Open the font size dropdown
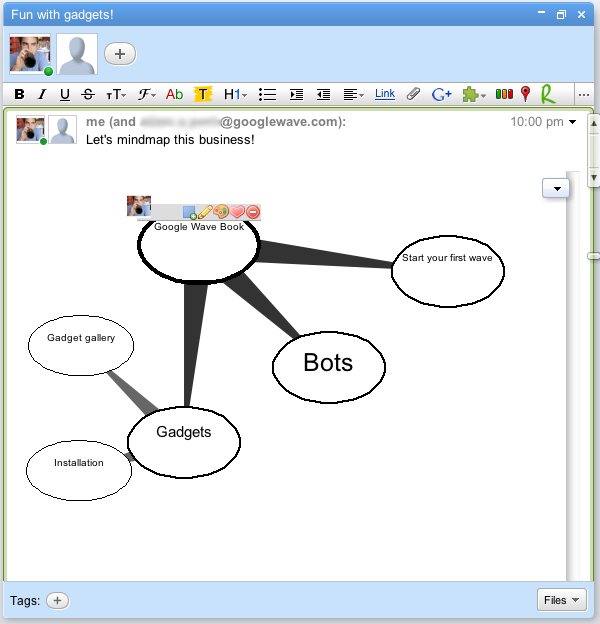 tap(116, 94)
